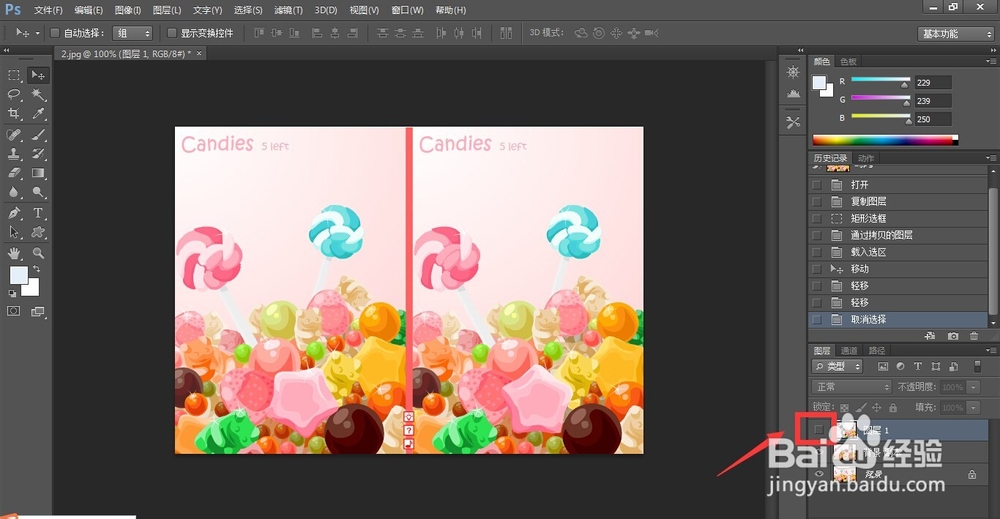Open the Layers panel flyout menu
Screen dimensions: 1000x519
pyautogui.click(x=990, y=350)
